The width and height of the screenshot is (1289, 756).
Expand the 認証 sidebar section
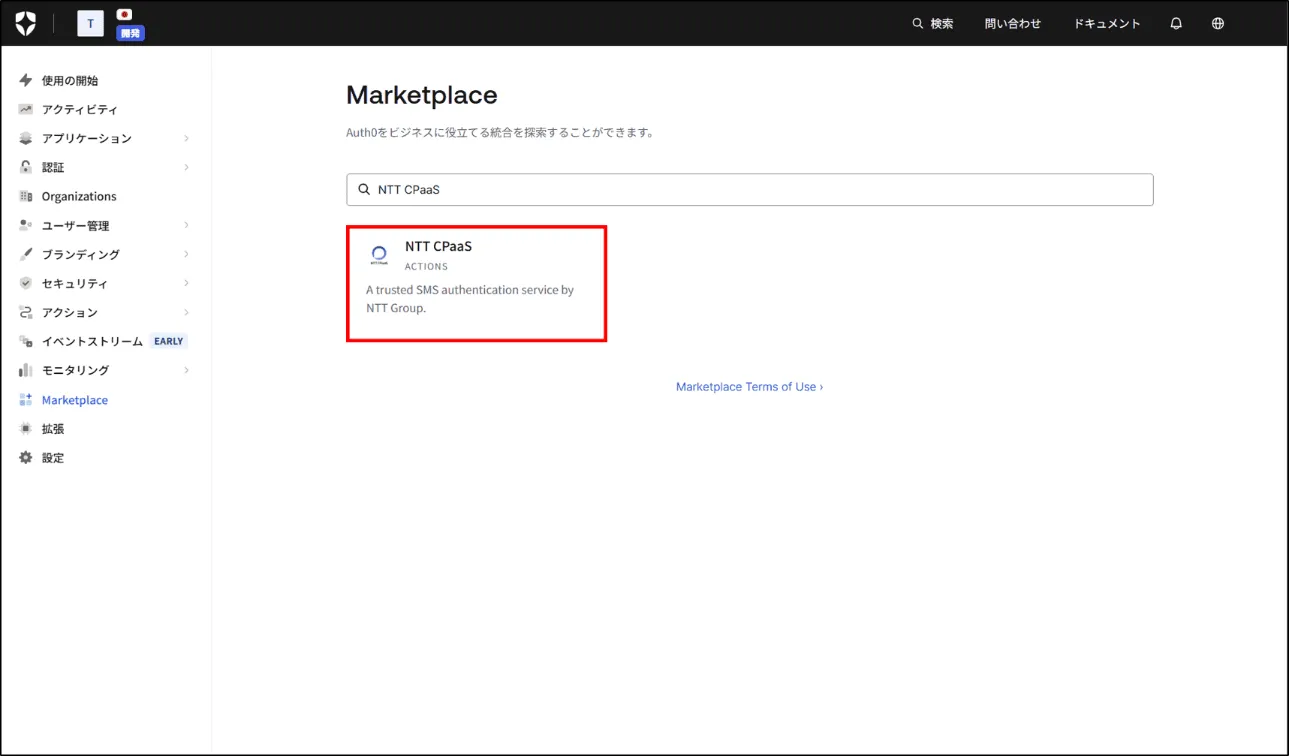click(186, 168)
